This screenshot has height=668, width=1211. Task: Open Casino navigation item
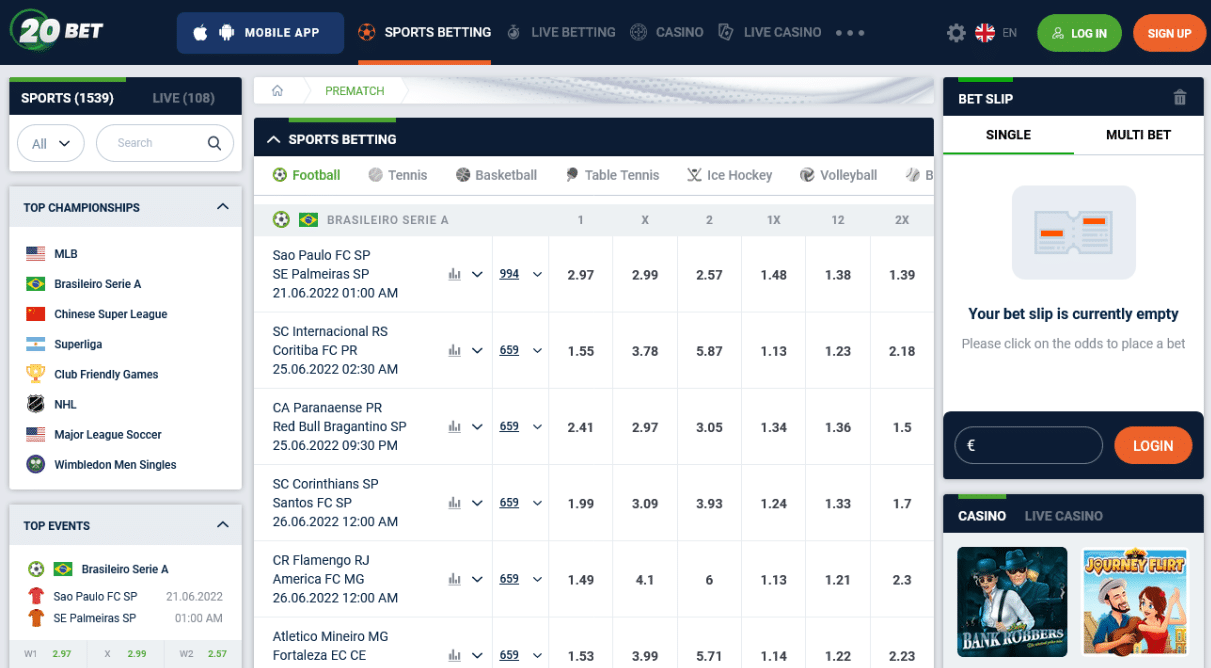click(667, 33)
